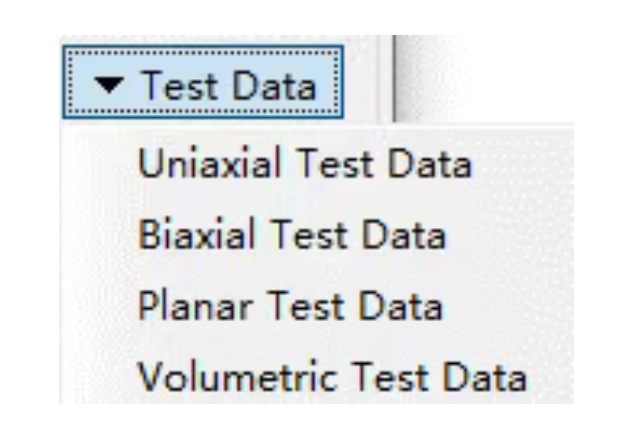Choose the third Test Data menu item

coord(289,307)
